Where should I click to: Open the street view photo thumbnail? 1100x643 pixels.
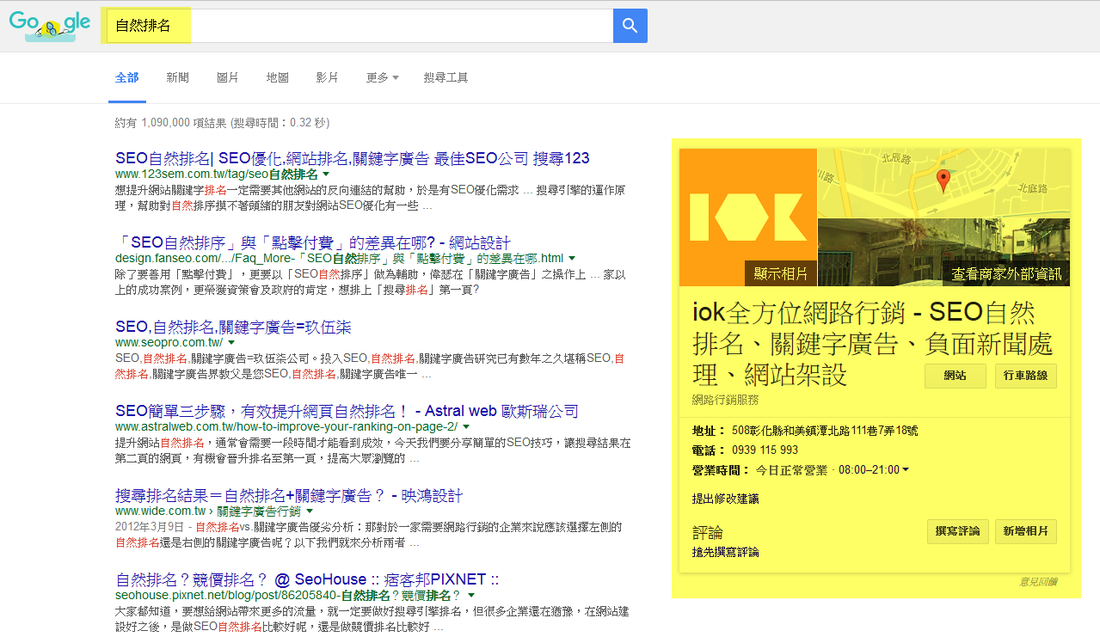coord(944,252)
